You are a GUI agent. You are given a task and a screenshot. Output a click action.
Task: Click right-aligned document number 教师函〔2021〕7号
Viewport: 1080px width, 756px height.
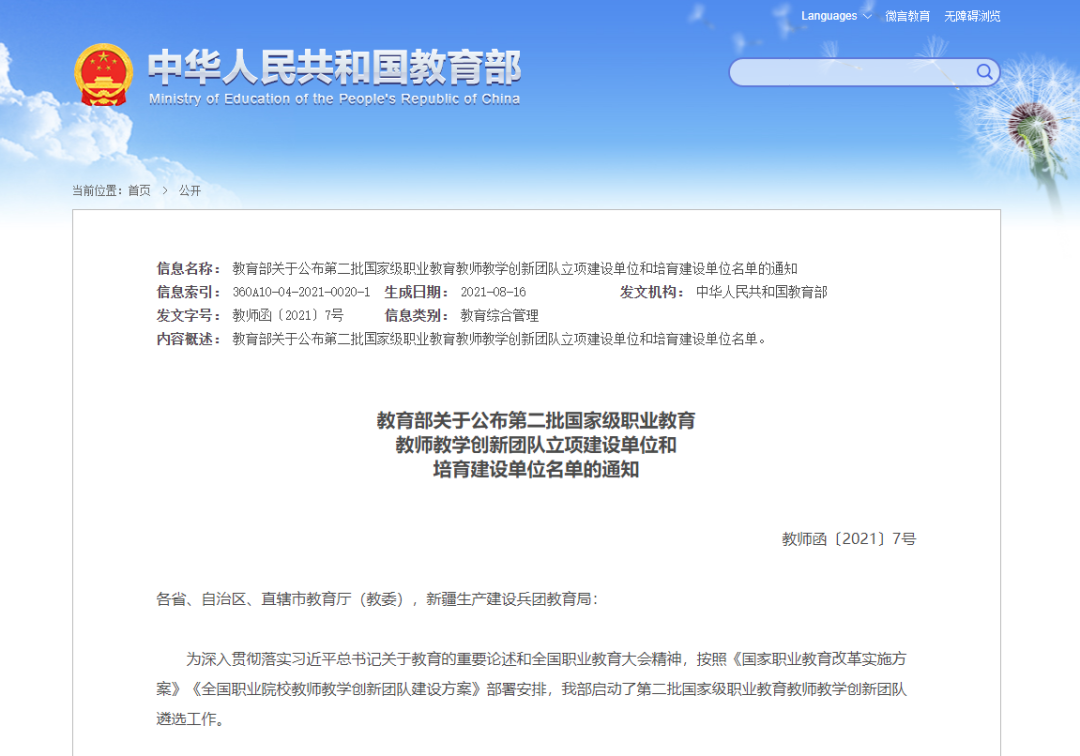pyautogui.click(x=848, y=539)
